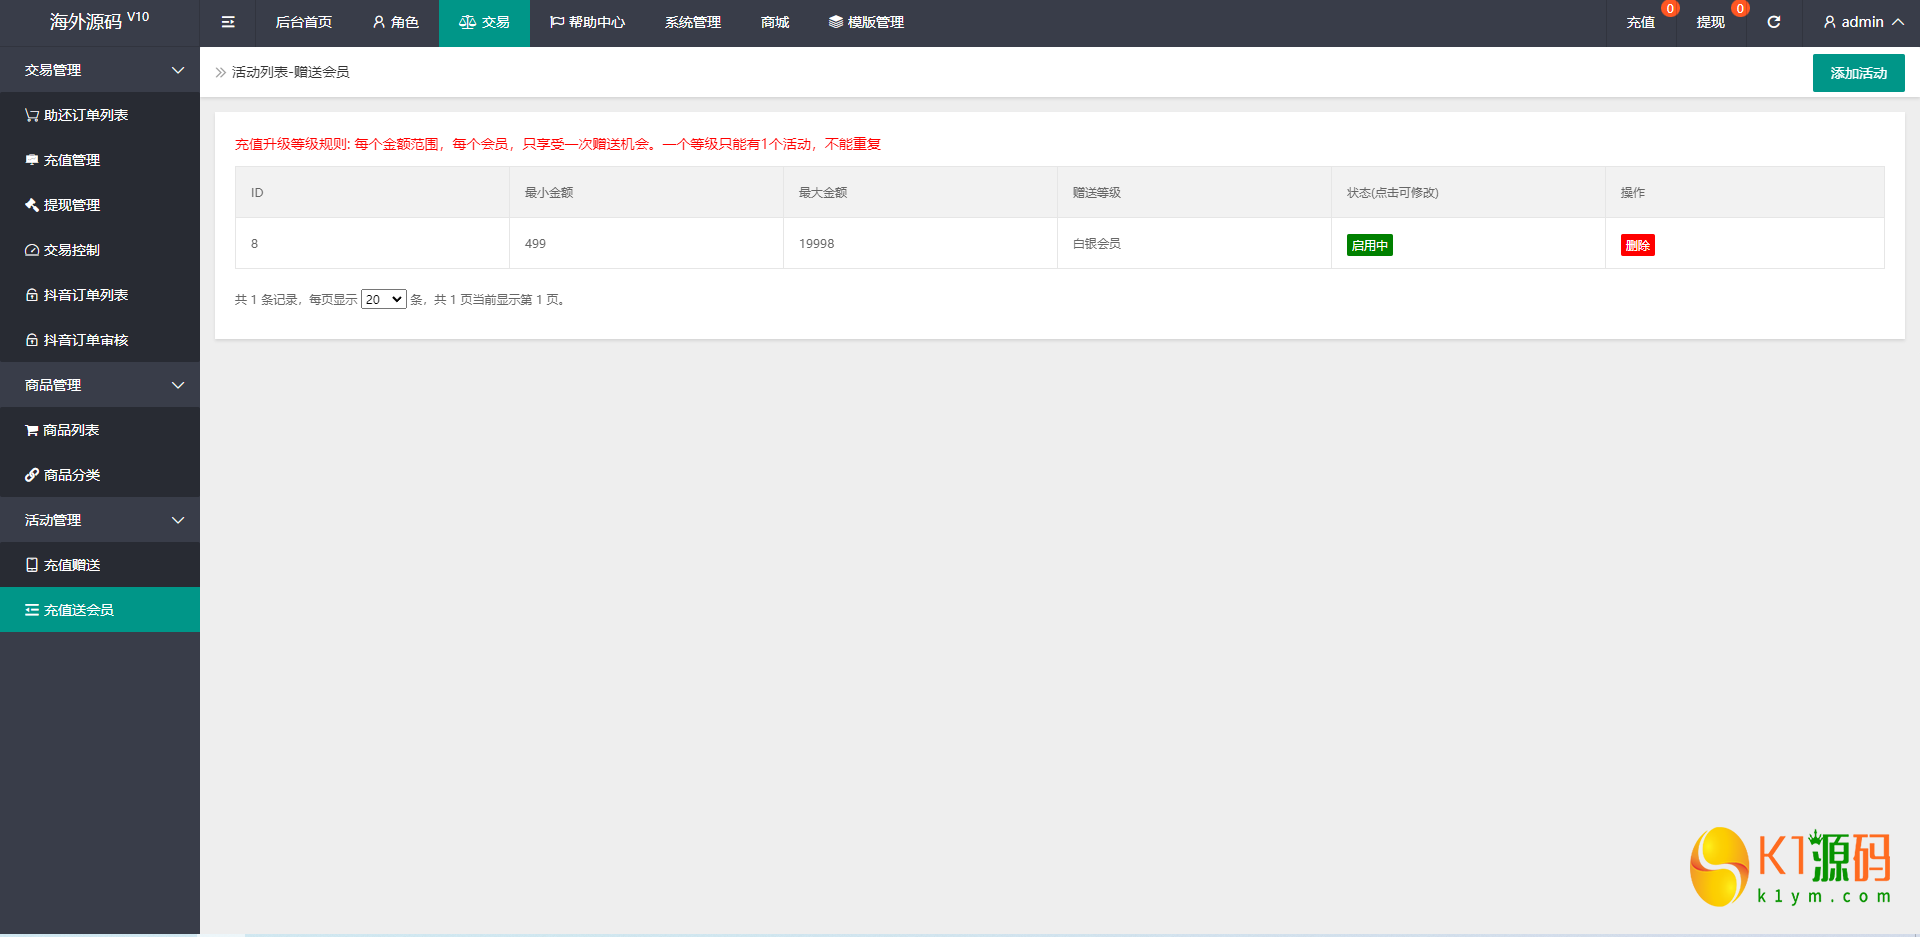Toggle the sidebar collapse hamburger icon
Image resolution: width=1920 pixels, height=937 pixels.
(228, 22)
